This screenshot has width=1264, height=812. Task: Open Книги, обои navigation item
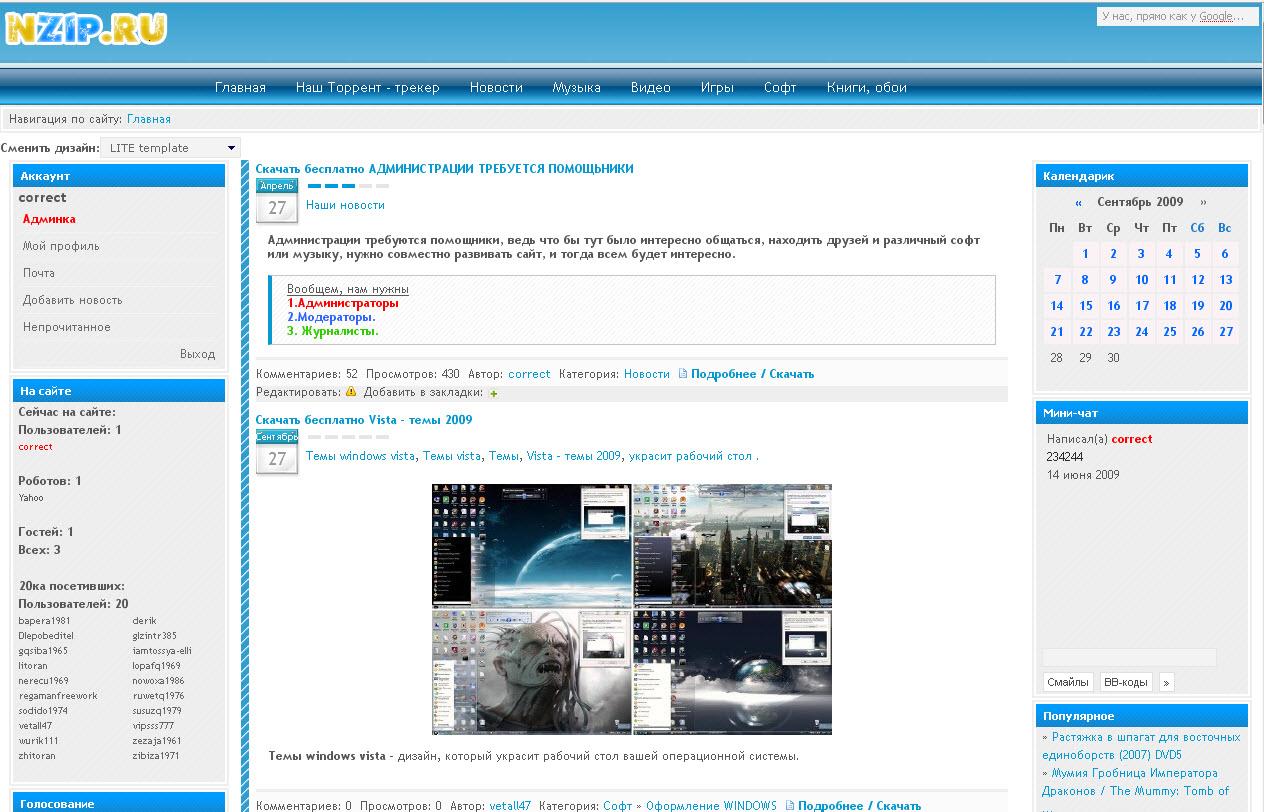tap(866, 87)
